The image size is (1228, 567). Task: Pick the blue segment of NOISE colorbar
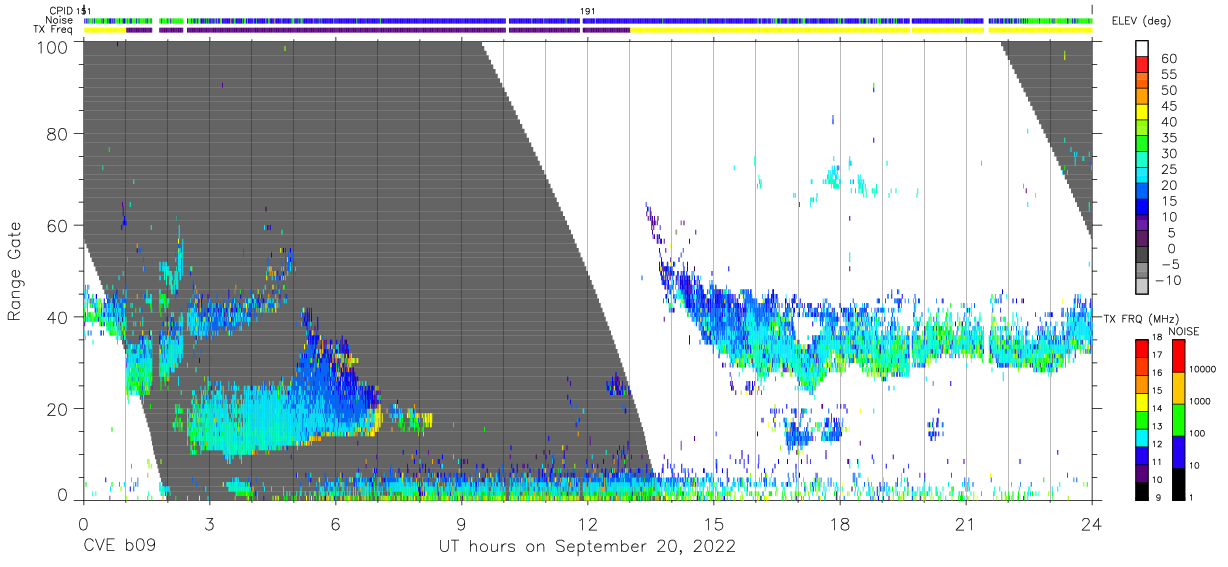click(x=1177, y=452)
